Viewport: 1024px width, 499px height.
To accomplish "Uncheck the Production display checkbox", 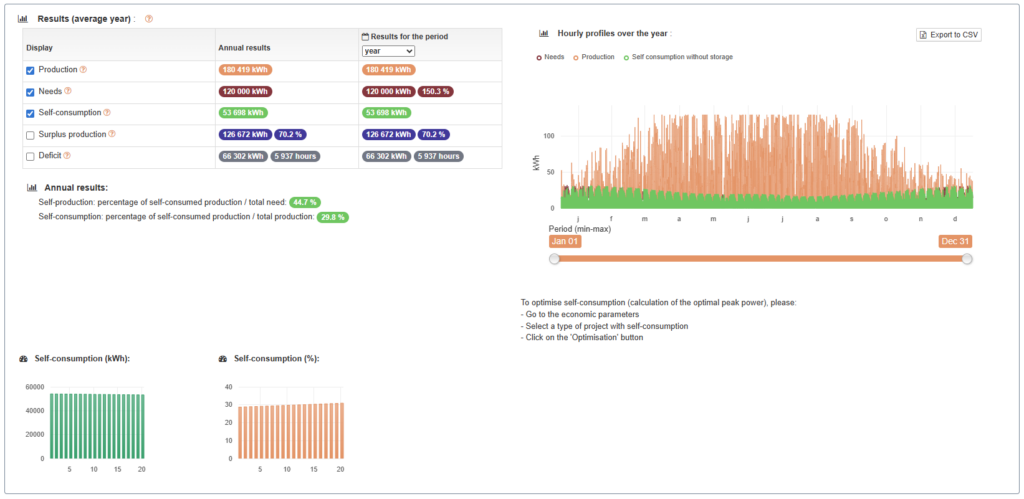I will [x=30, y=70].
